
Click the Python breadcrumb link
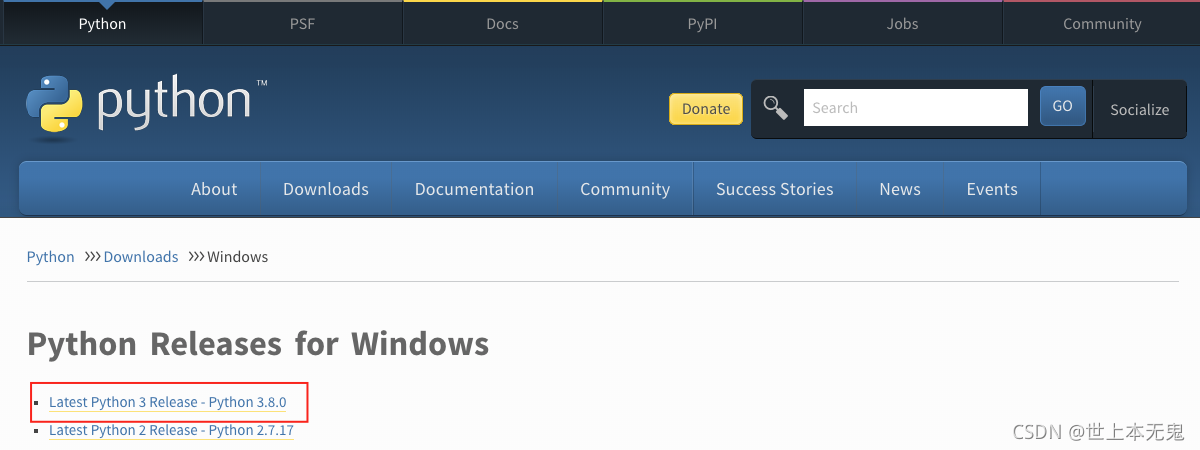51,257
